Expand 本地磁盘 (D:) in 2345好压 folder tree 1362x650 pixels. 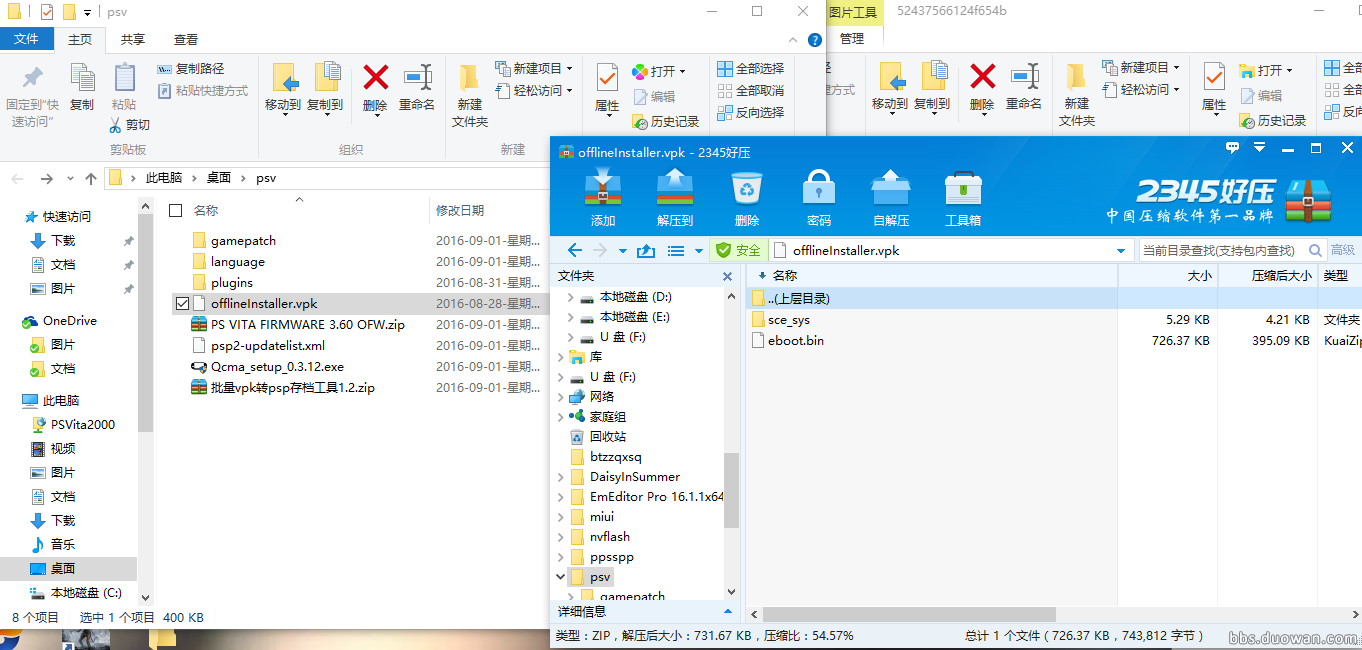click(x=571, y=297)
